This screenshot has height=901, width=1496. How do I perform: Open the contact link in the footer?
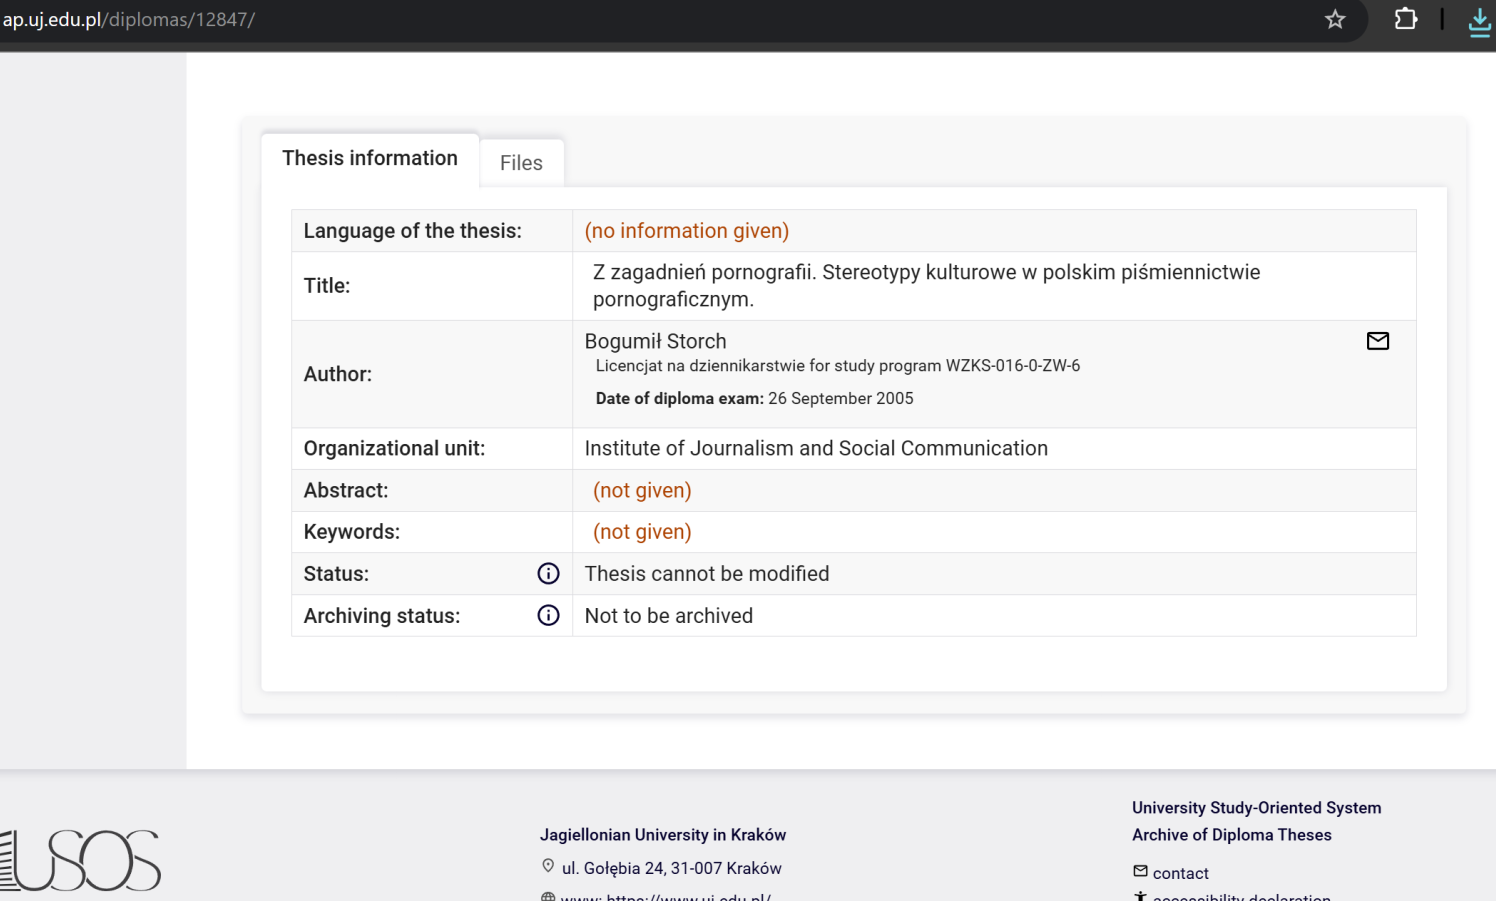(1180, 873)
